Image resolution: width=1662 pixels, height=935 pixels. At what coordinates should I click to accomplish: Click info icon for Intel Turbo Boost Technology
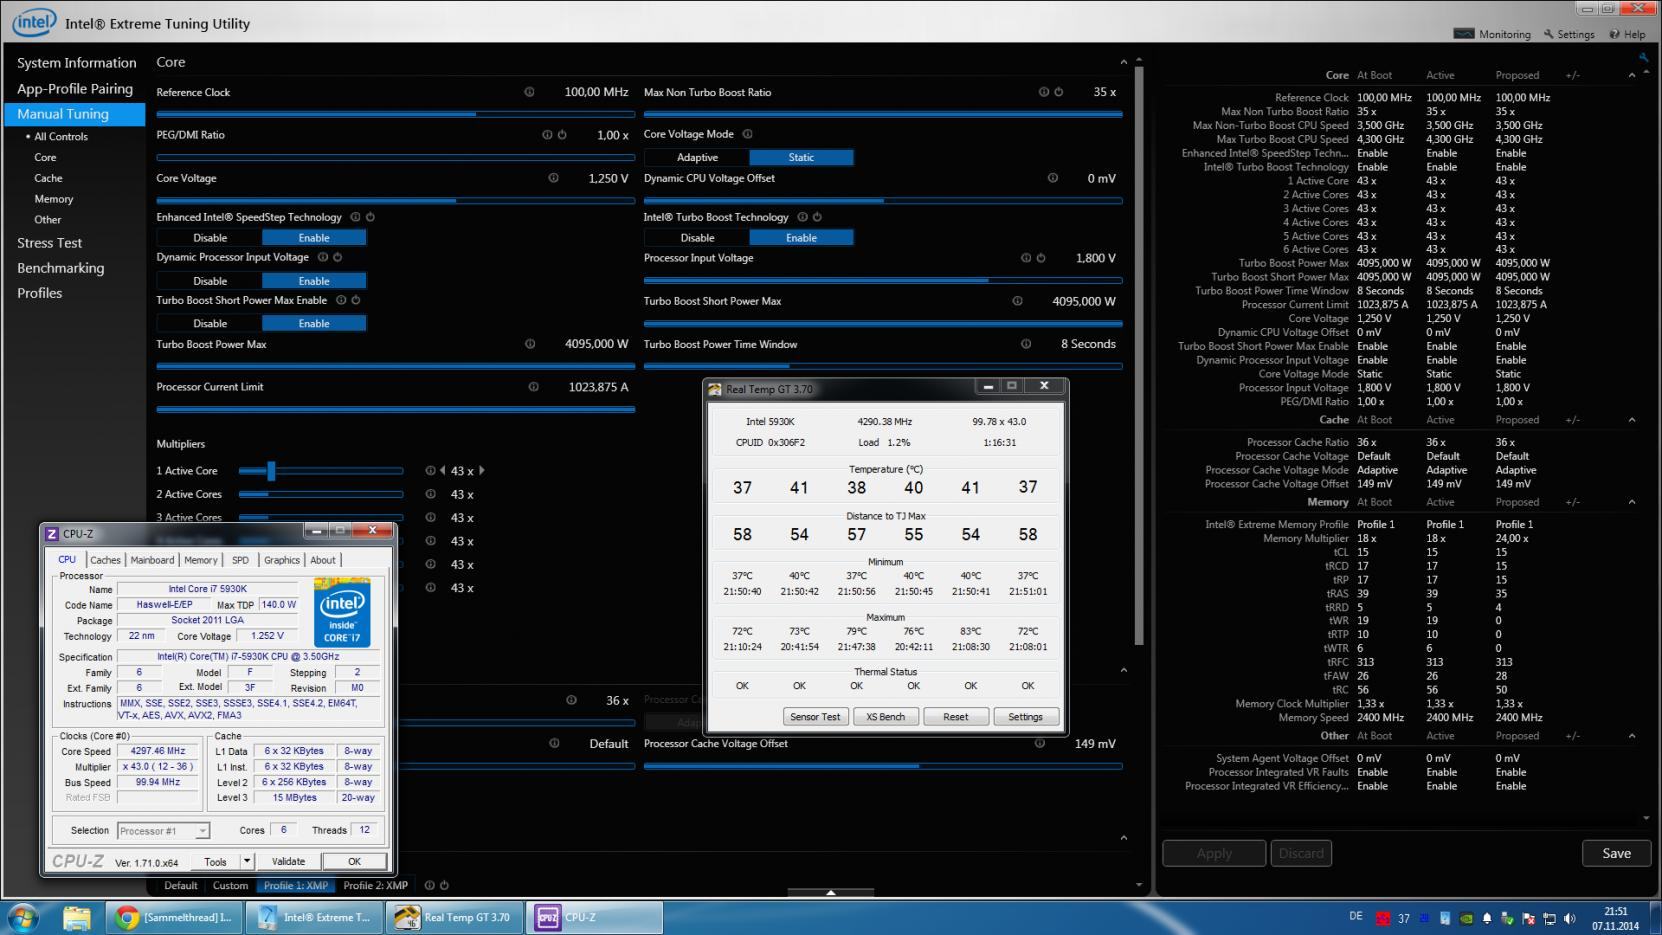point(801,217)
